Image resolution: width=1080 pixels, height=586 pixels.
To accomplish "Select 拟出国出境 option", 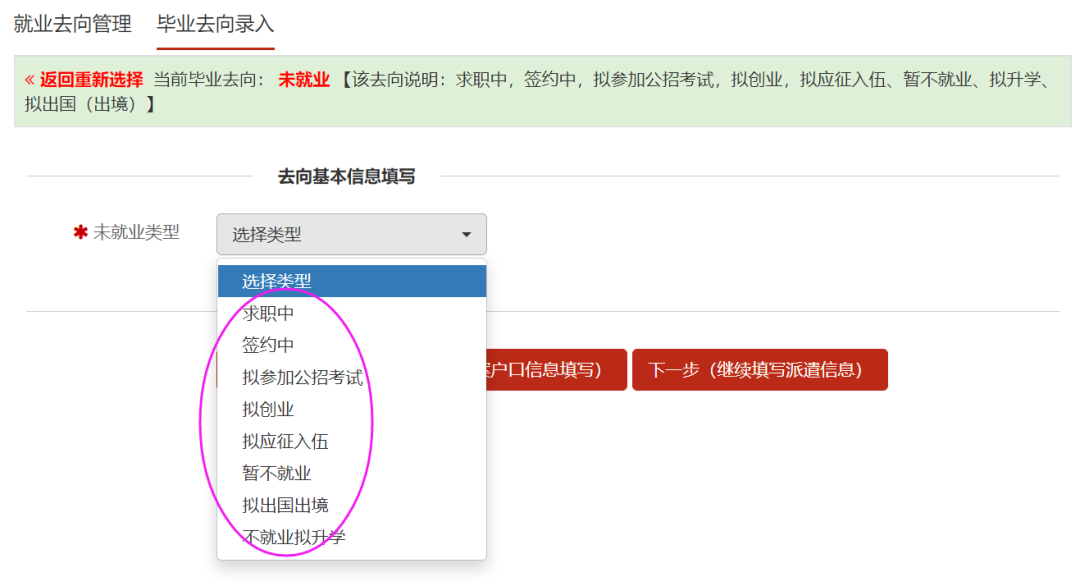I will coord(352,505).
